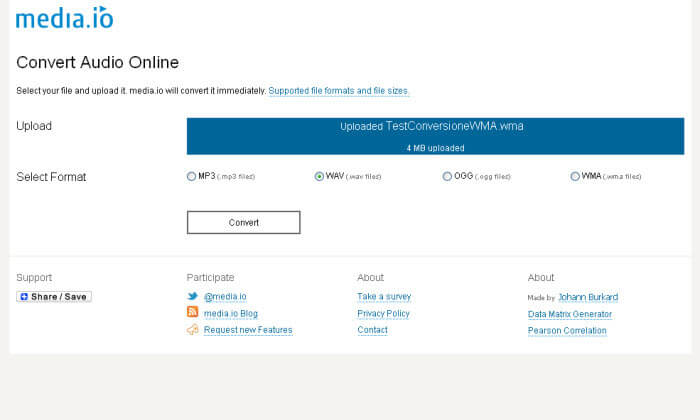Select the MP3 format radio button
Viewport: 700px width, 420px height.
pyautogui.click(x=192, y=176)
